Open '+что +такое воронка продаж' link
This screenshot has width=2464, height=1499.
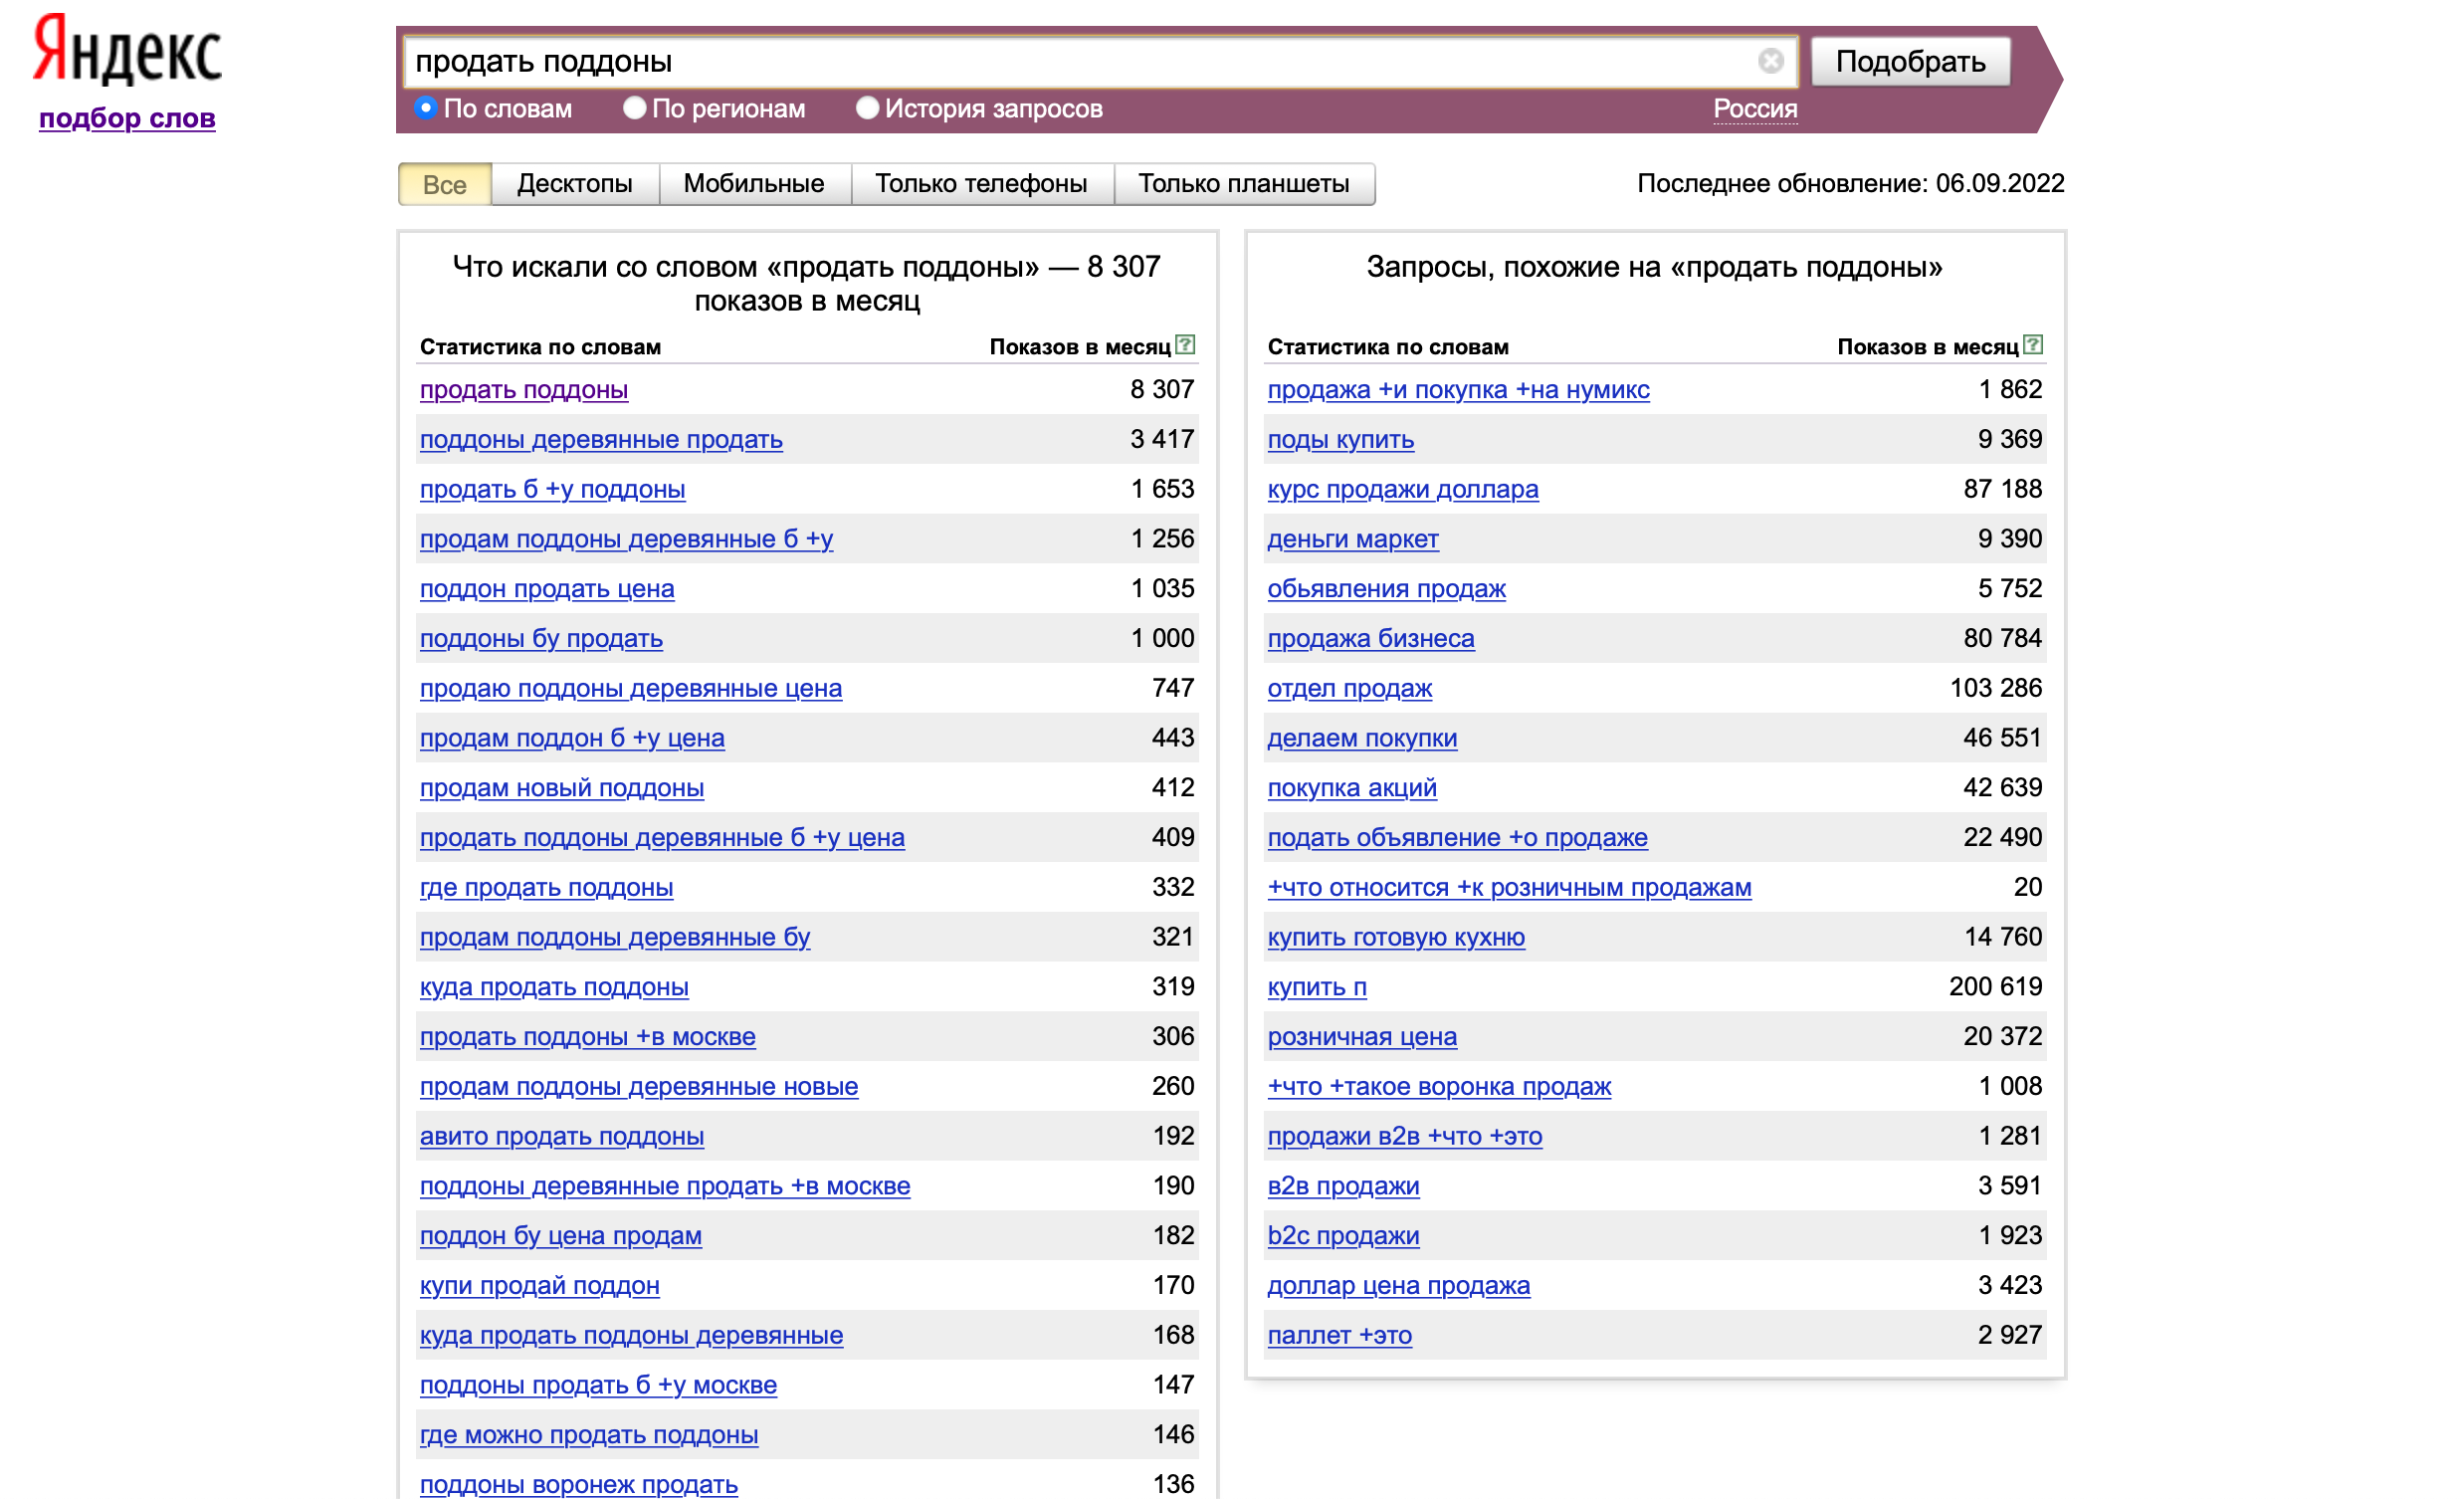(x=1440, y=1087)
